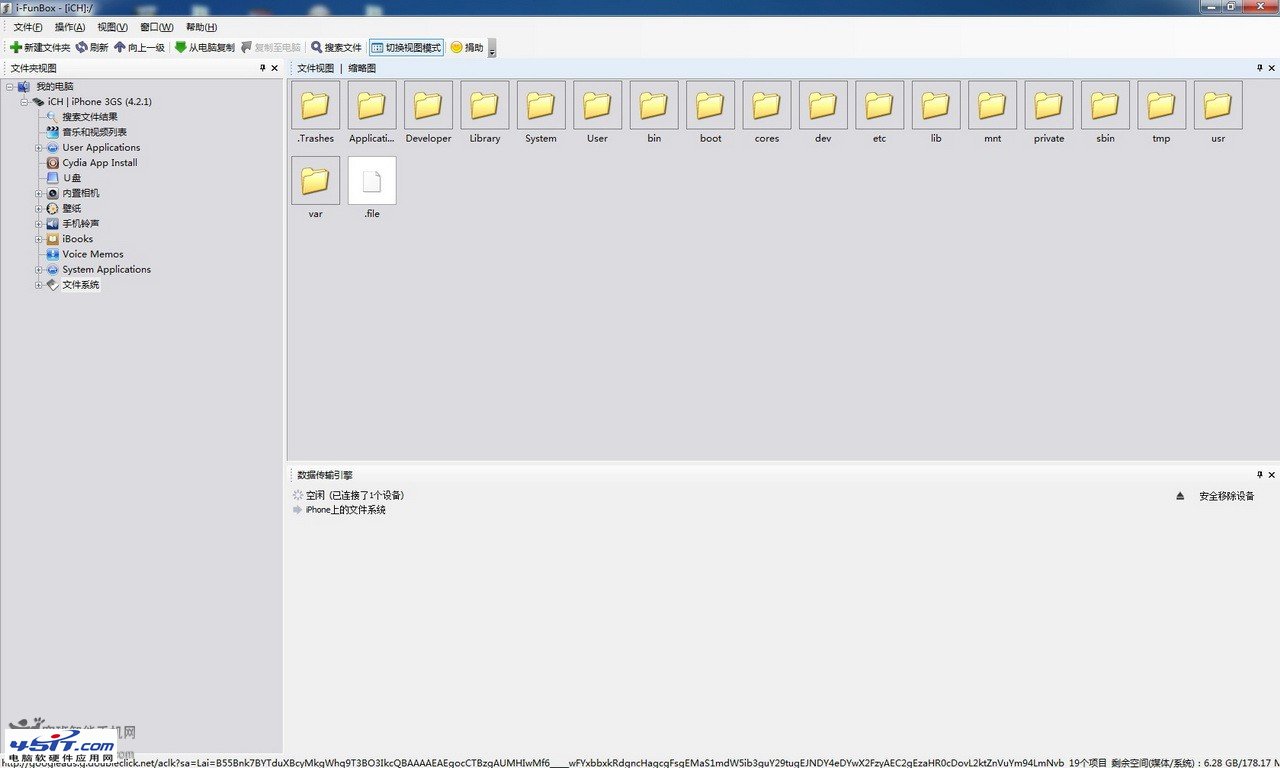Click 安全移除设备 safely remove device
Image resolution: width=1280 pixels, height=768 pixels.
1226,496
